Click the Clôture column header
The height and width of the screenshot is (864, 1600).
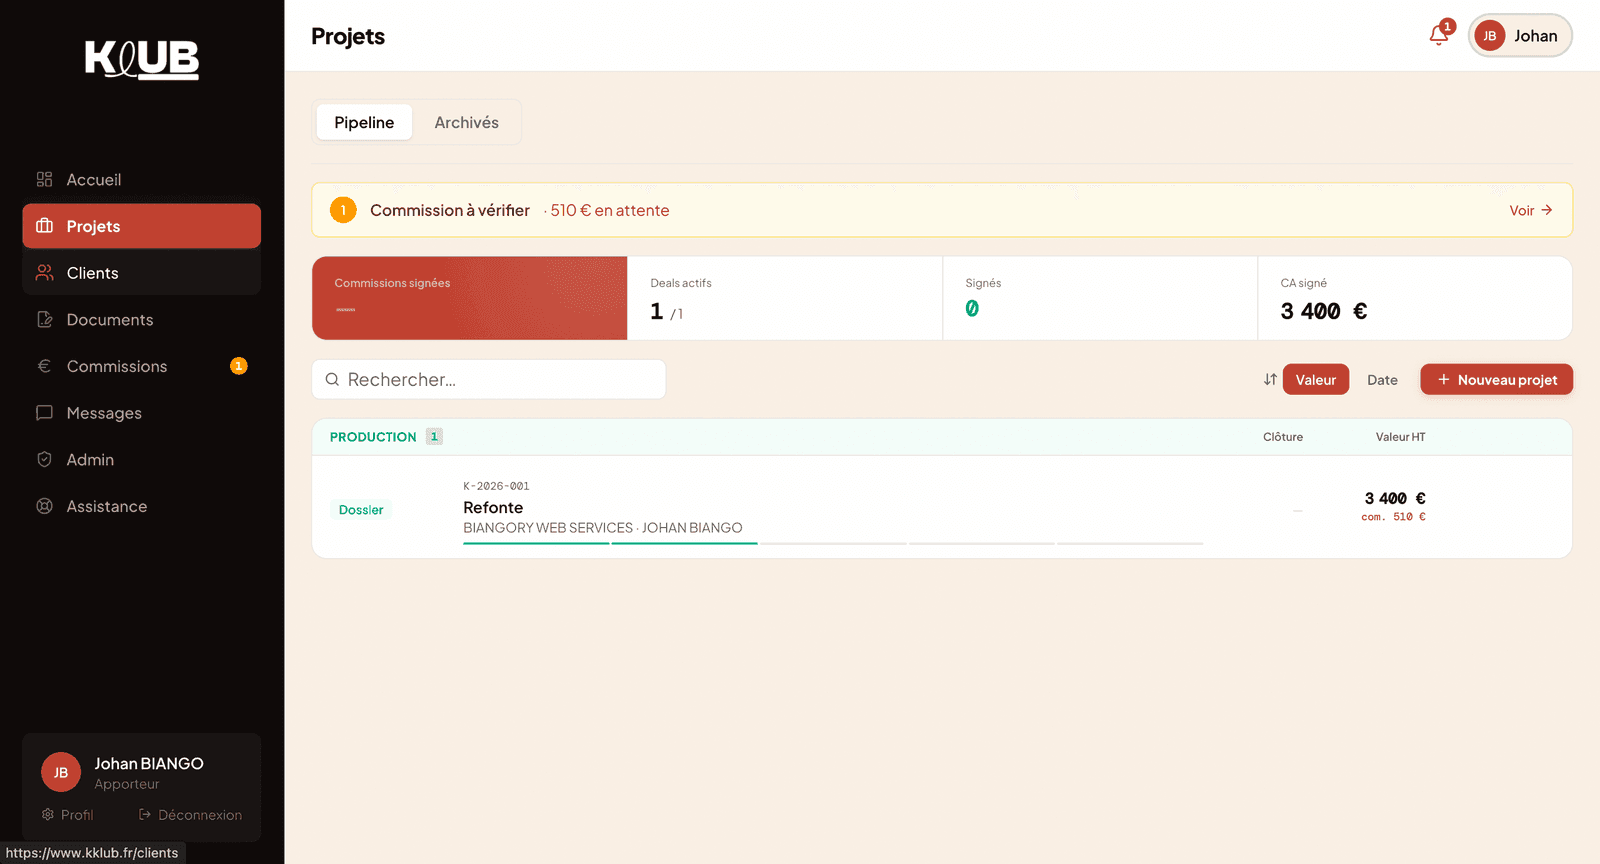[x=1283, y=437]
